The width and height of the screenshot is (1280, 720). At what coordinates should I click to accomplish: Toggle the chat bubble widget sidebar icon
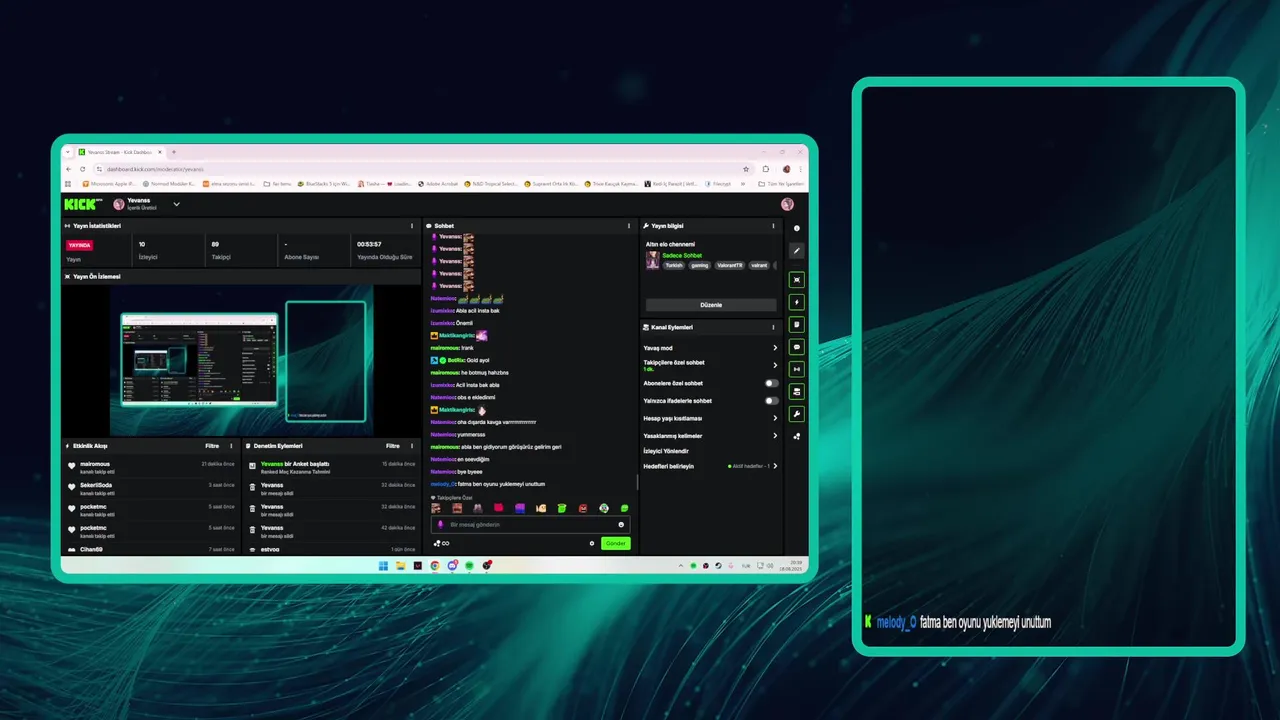pyautogui.click(x=797, y=347)
